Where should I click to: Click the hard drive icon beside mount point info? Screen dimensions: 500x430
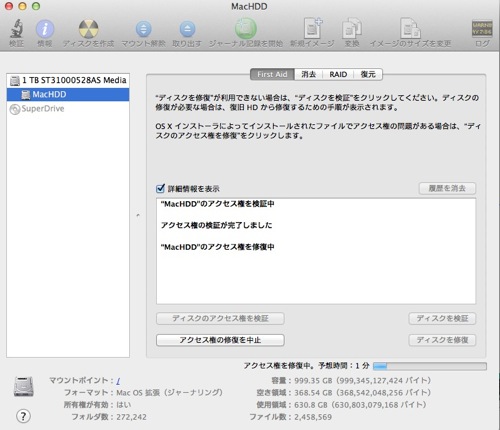pyautogui.click(x=24, y=387)
